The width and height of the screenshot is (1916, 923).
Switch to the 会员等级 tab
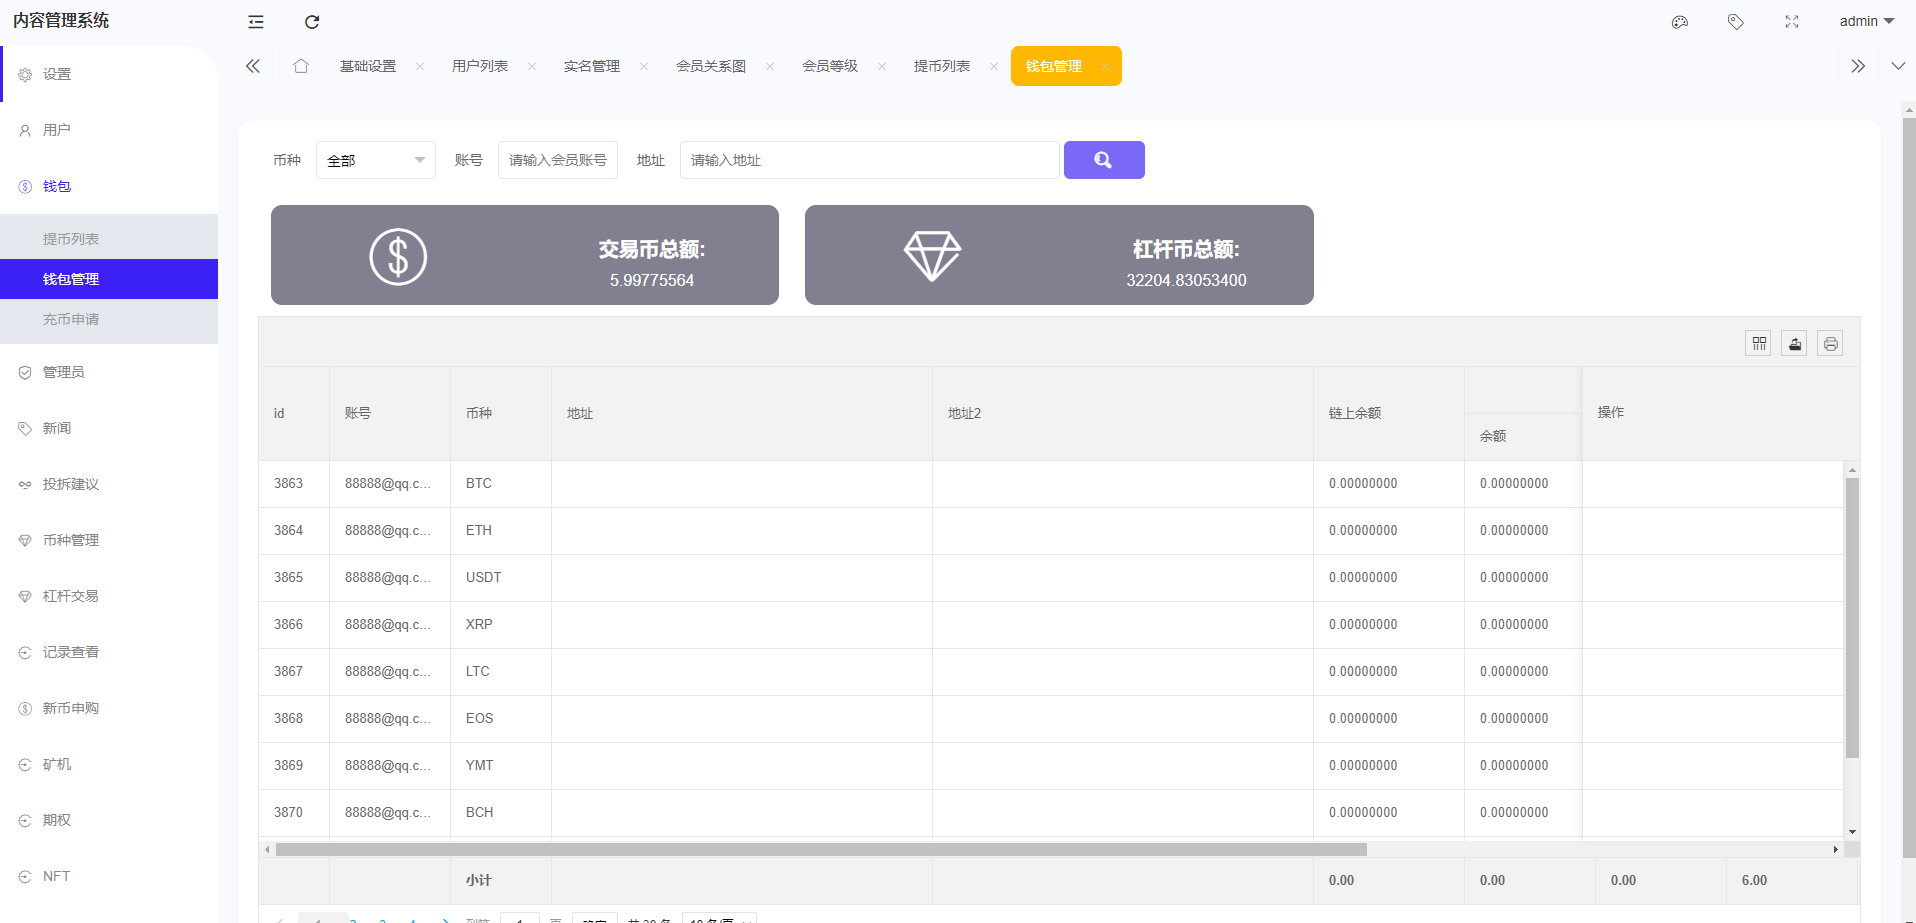click(x=830, y=66)
